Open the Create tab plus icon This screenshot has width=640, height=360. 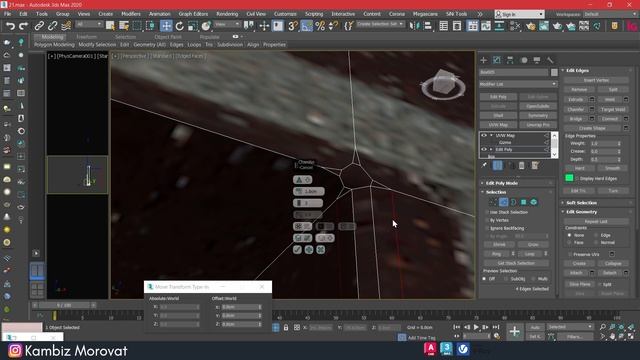click(484, 60)
